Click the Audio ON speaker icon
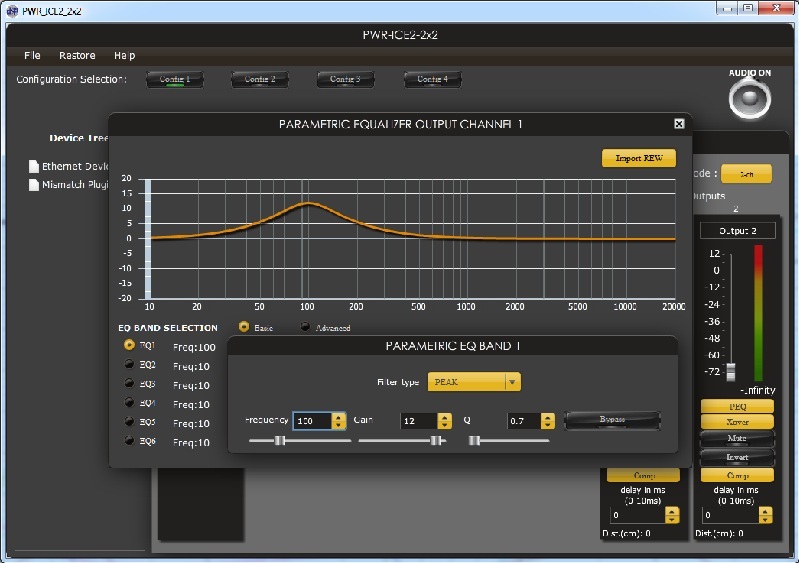This screenshot has height=563, width=799. (x=750, y=97)
